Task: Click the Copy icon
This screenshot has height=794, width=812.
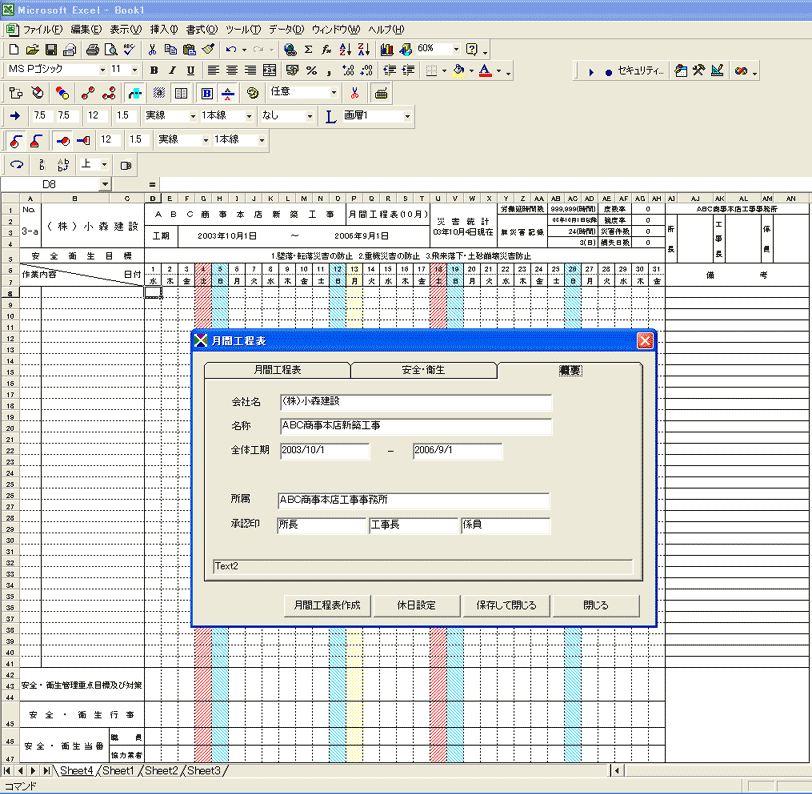Action: pos(170,49)
